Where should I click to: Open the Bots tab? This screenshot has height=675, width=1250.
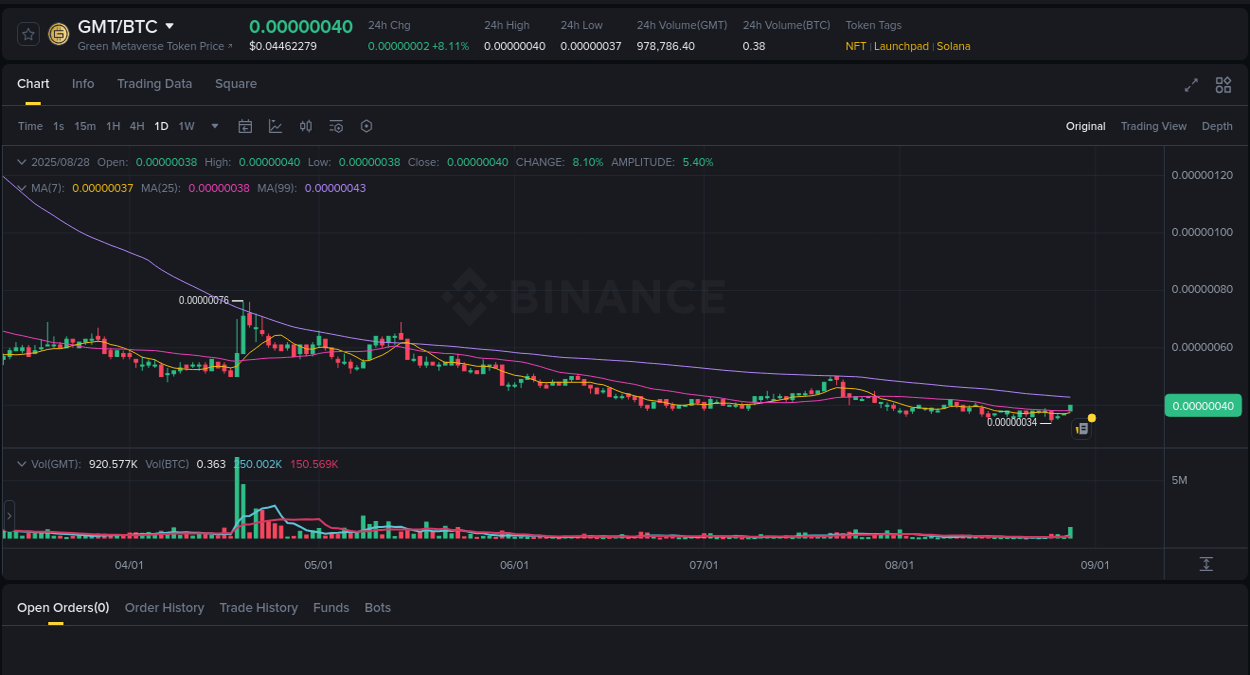(378, 608)
